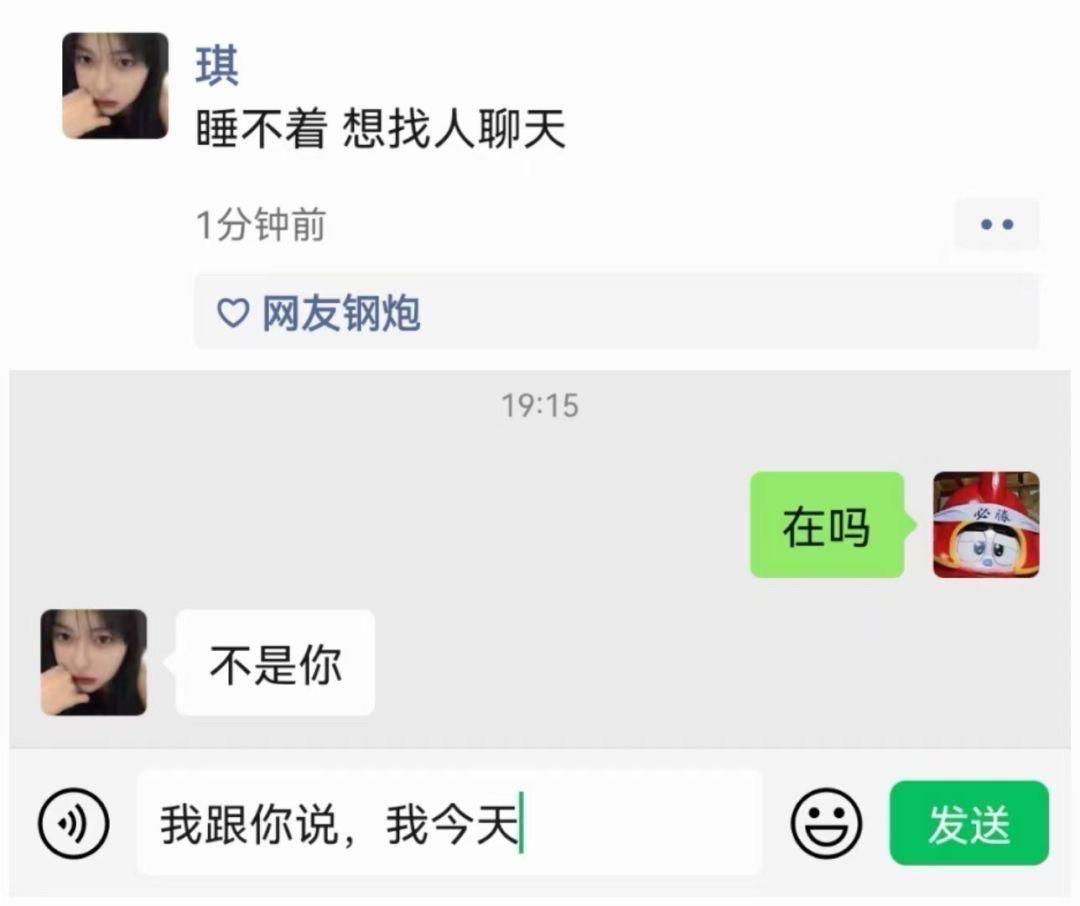1080x906 pixels.
Task: Open 网友钢炮's profile from likes
Action: tap(341, 313)
